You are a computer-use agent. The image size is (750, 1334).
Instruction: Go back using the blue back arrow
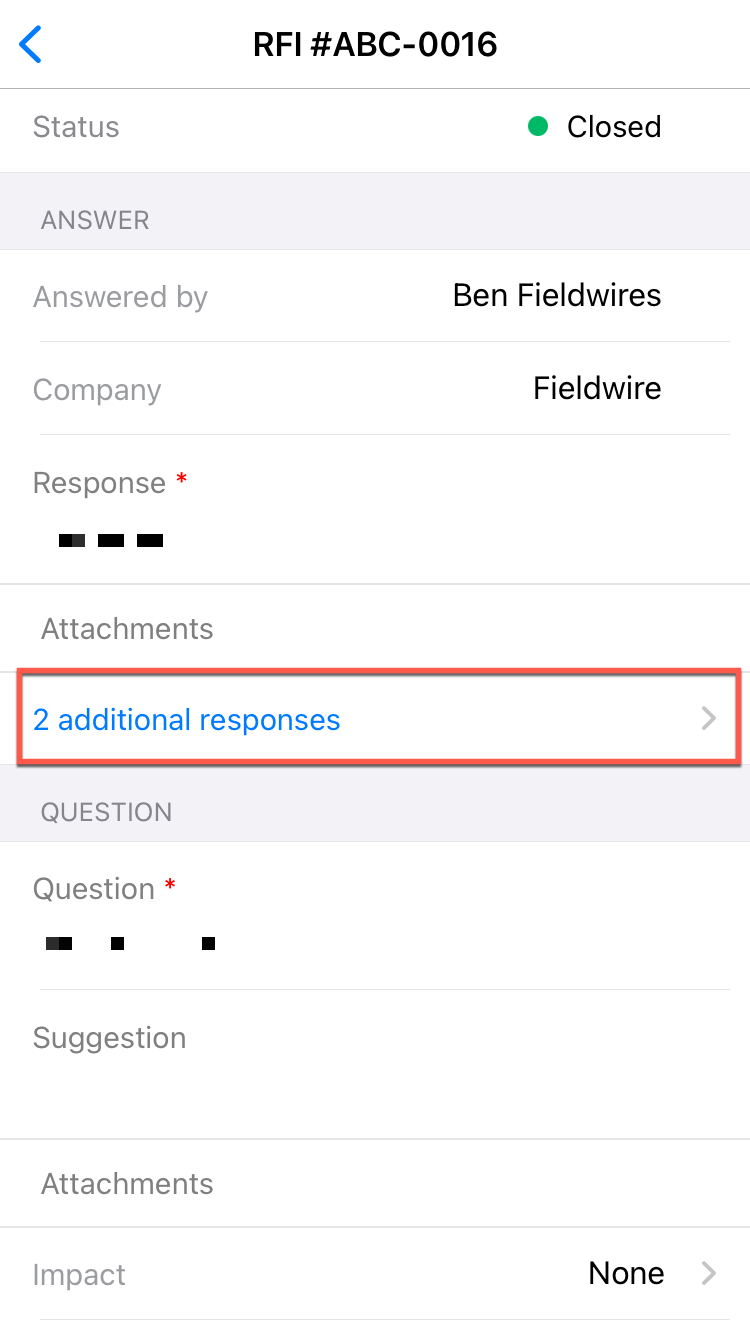pos(32,45)
